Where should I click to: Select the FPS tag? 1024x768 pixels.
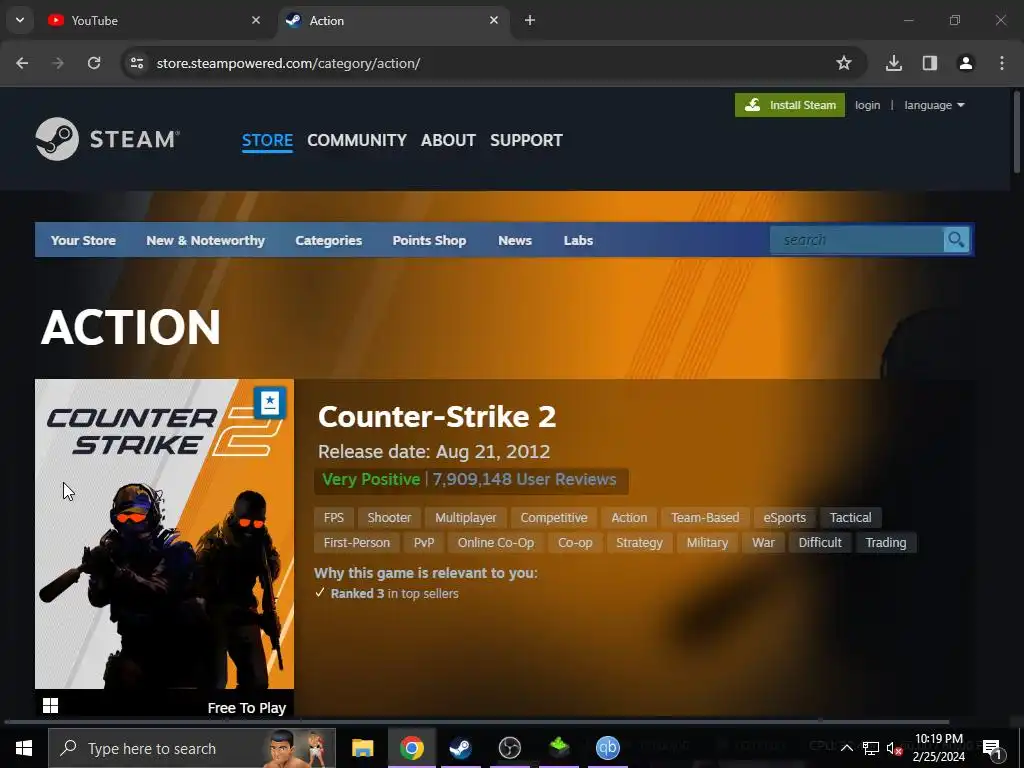pyautogui.click(x=333, y=518)
